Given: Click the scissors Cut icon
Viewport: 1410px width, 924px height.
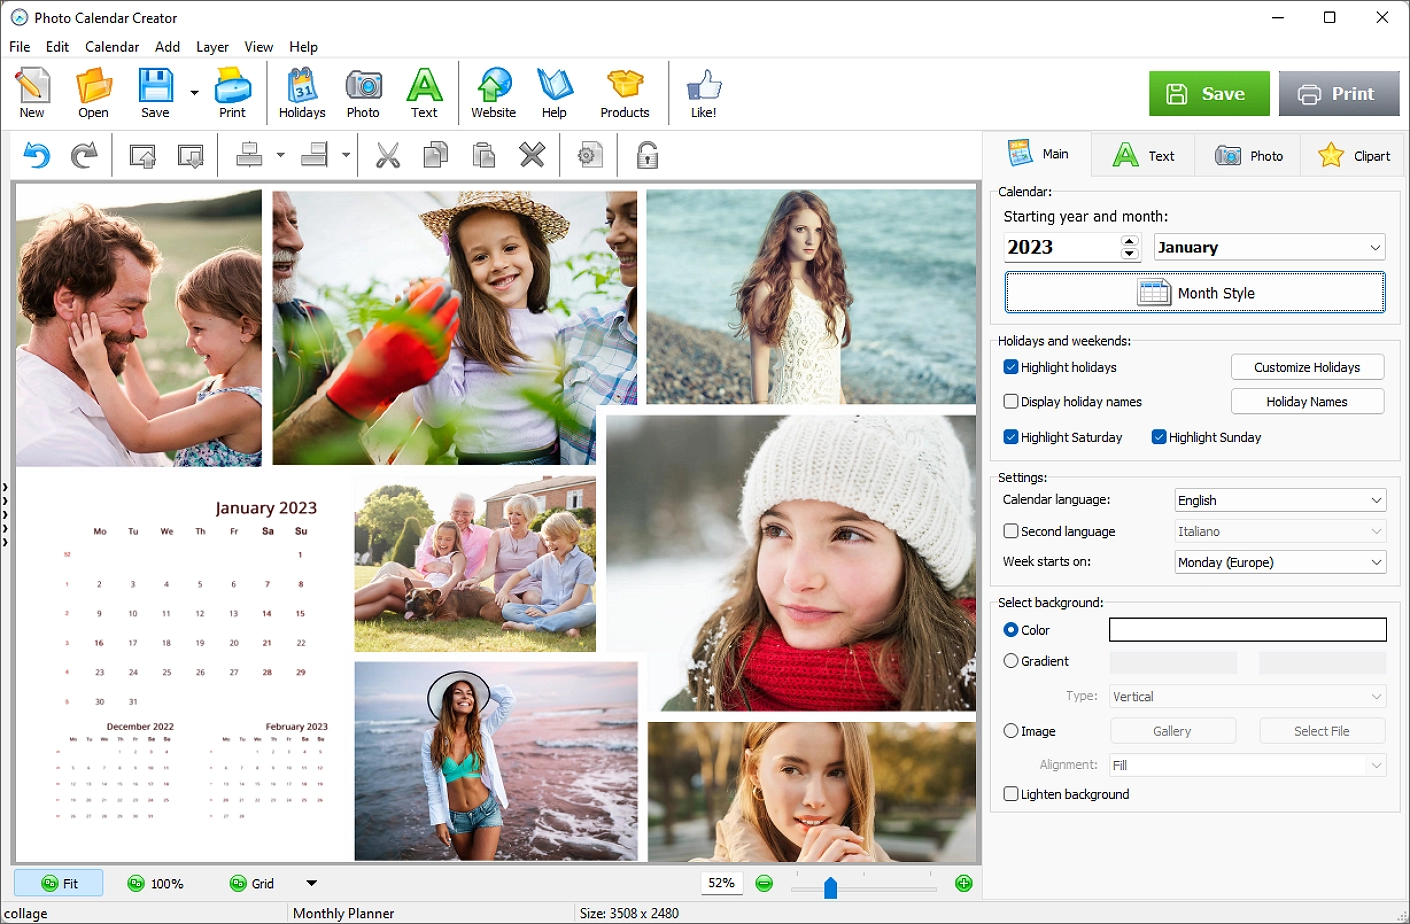Looking at the screenshot, I should [388, 156].
